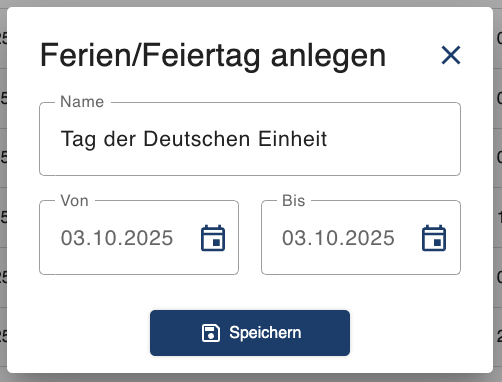Click the Bis date text 03.10.2025
This screenshot has width=502, height=382.
338,238
